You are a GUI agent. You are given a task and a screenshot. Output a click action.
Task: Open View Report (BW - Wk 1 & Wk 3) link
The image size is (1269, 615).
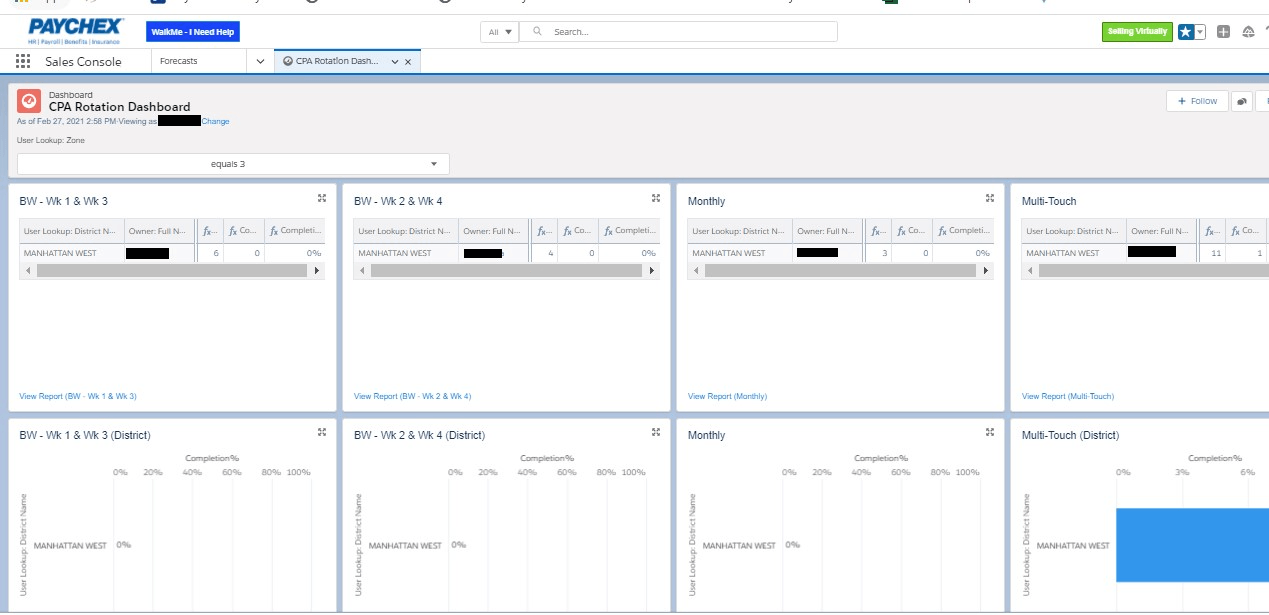click(x=78, y=396)
